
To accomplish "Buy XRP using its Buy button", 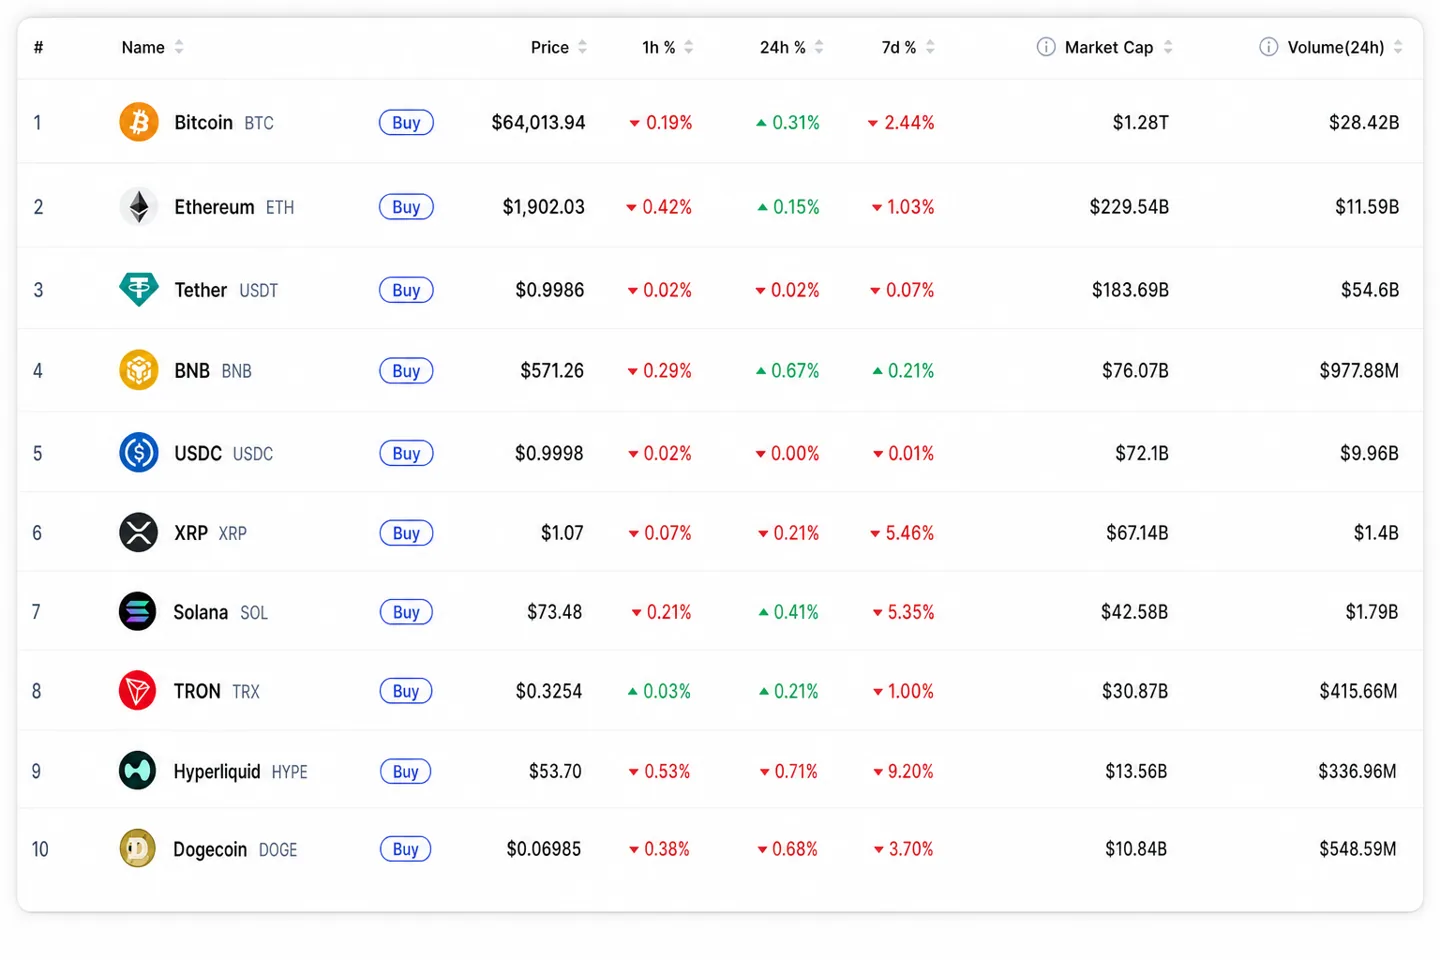I will (x=406, y=532).
